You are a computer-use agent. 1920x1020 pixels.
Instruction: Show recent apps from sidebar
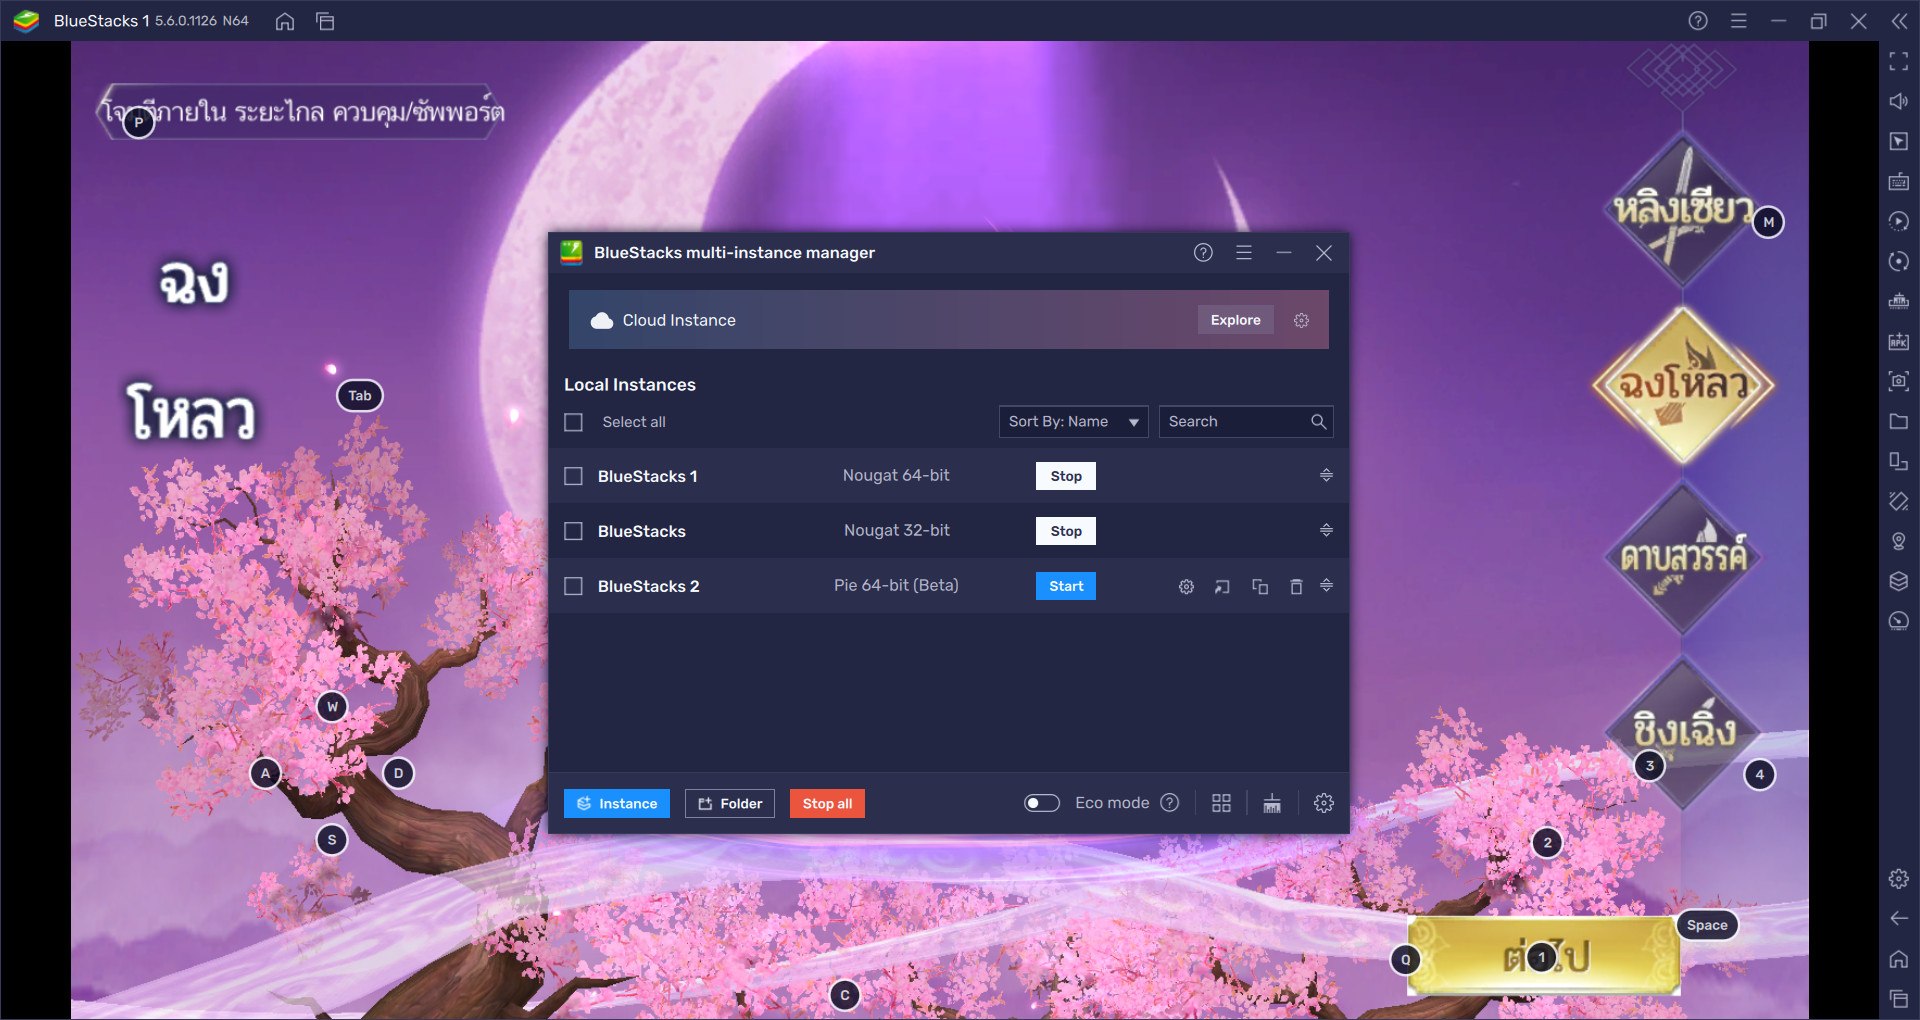click(1899, 998)
